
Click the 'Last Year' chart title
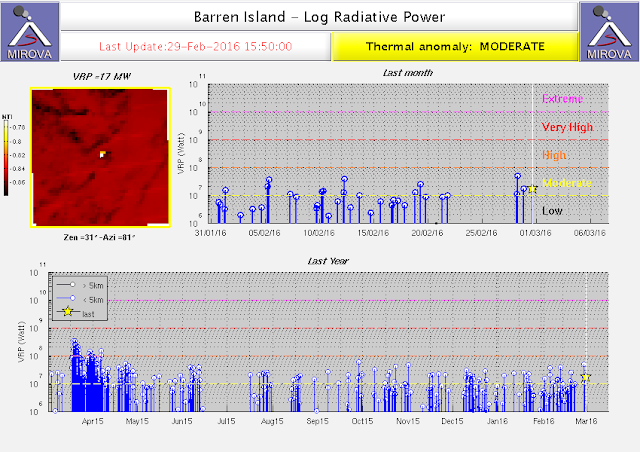tap(328, 261)
